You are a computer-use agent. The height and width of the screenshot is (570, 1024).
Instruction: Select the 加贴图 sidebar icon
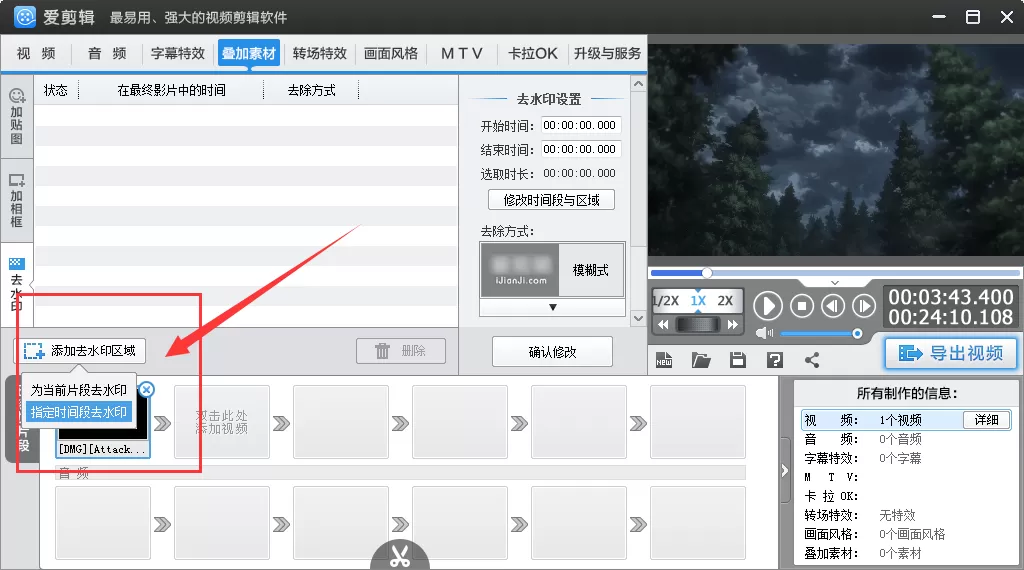tap(17, 116)
